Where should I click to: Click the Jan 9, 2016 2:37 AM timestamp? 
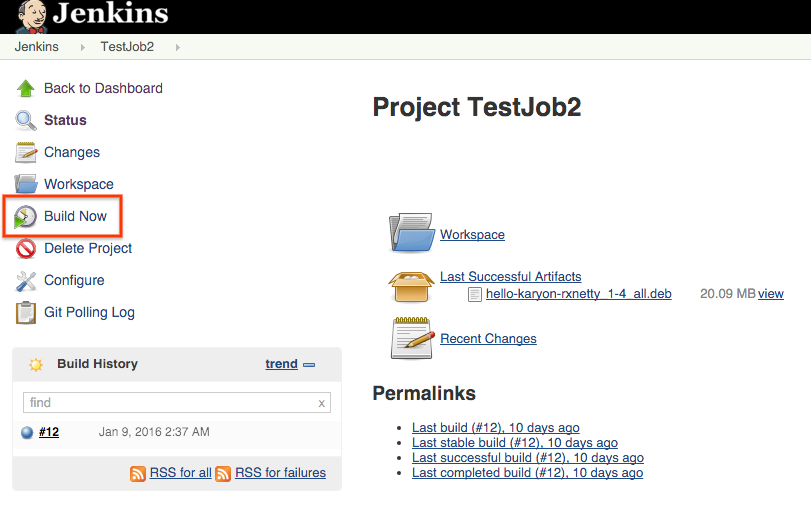tap(154, 432)
